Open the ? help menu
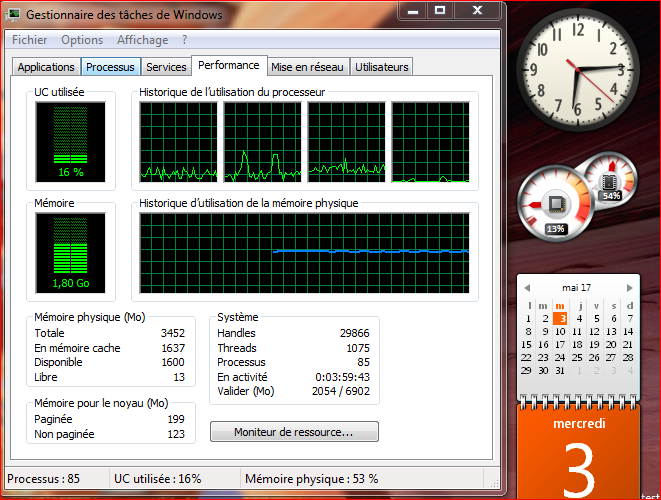The width and height of the screenshot is (661, 500). (x=184, y=40)
